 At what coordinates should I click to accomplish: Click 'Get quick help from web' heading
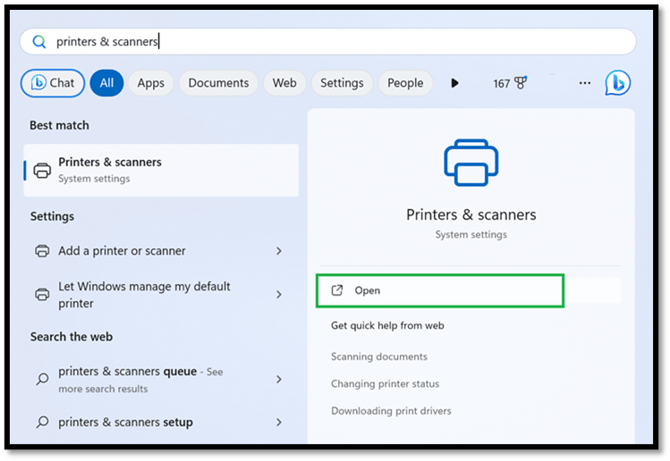388,326
